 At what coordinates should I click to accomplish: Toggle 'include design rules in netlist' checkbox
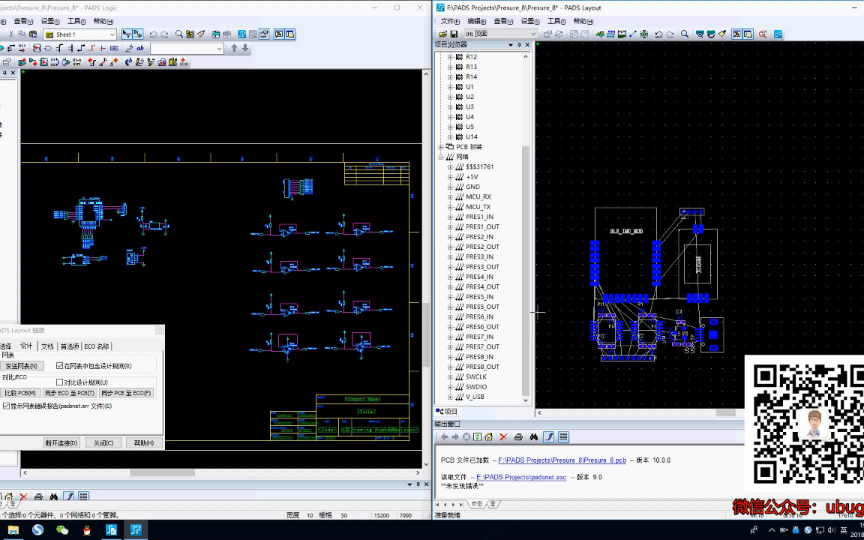pyautogui.click(x=60, y=366)
